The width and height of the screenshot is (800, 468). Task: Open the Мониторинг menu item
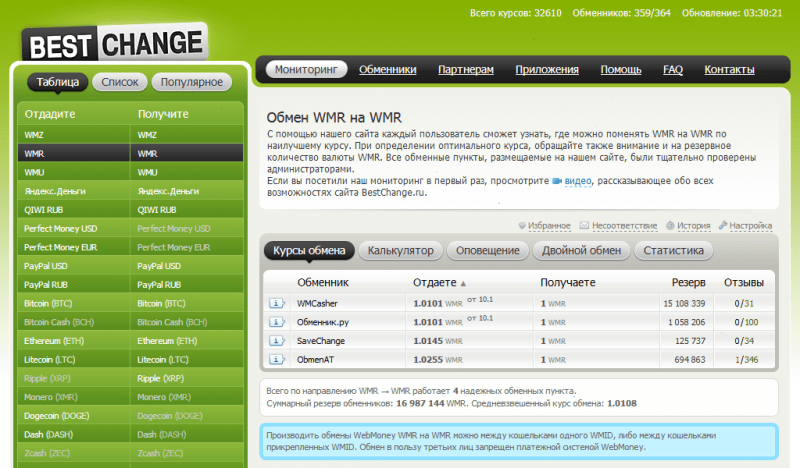pos(306,69)
